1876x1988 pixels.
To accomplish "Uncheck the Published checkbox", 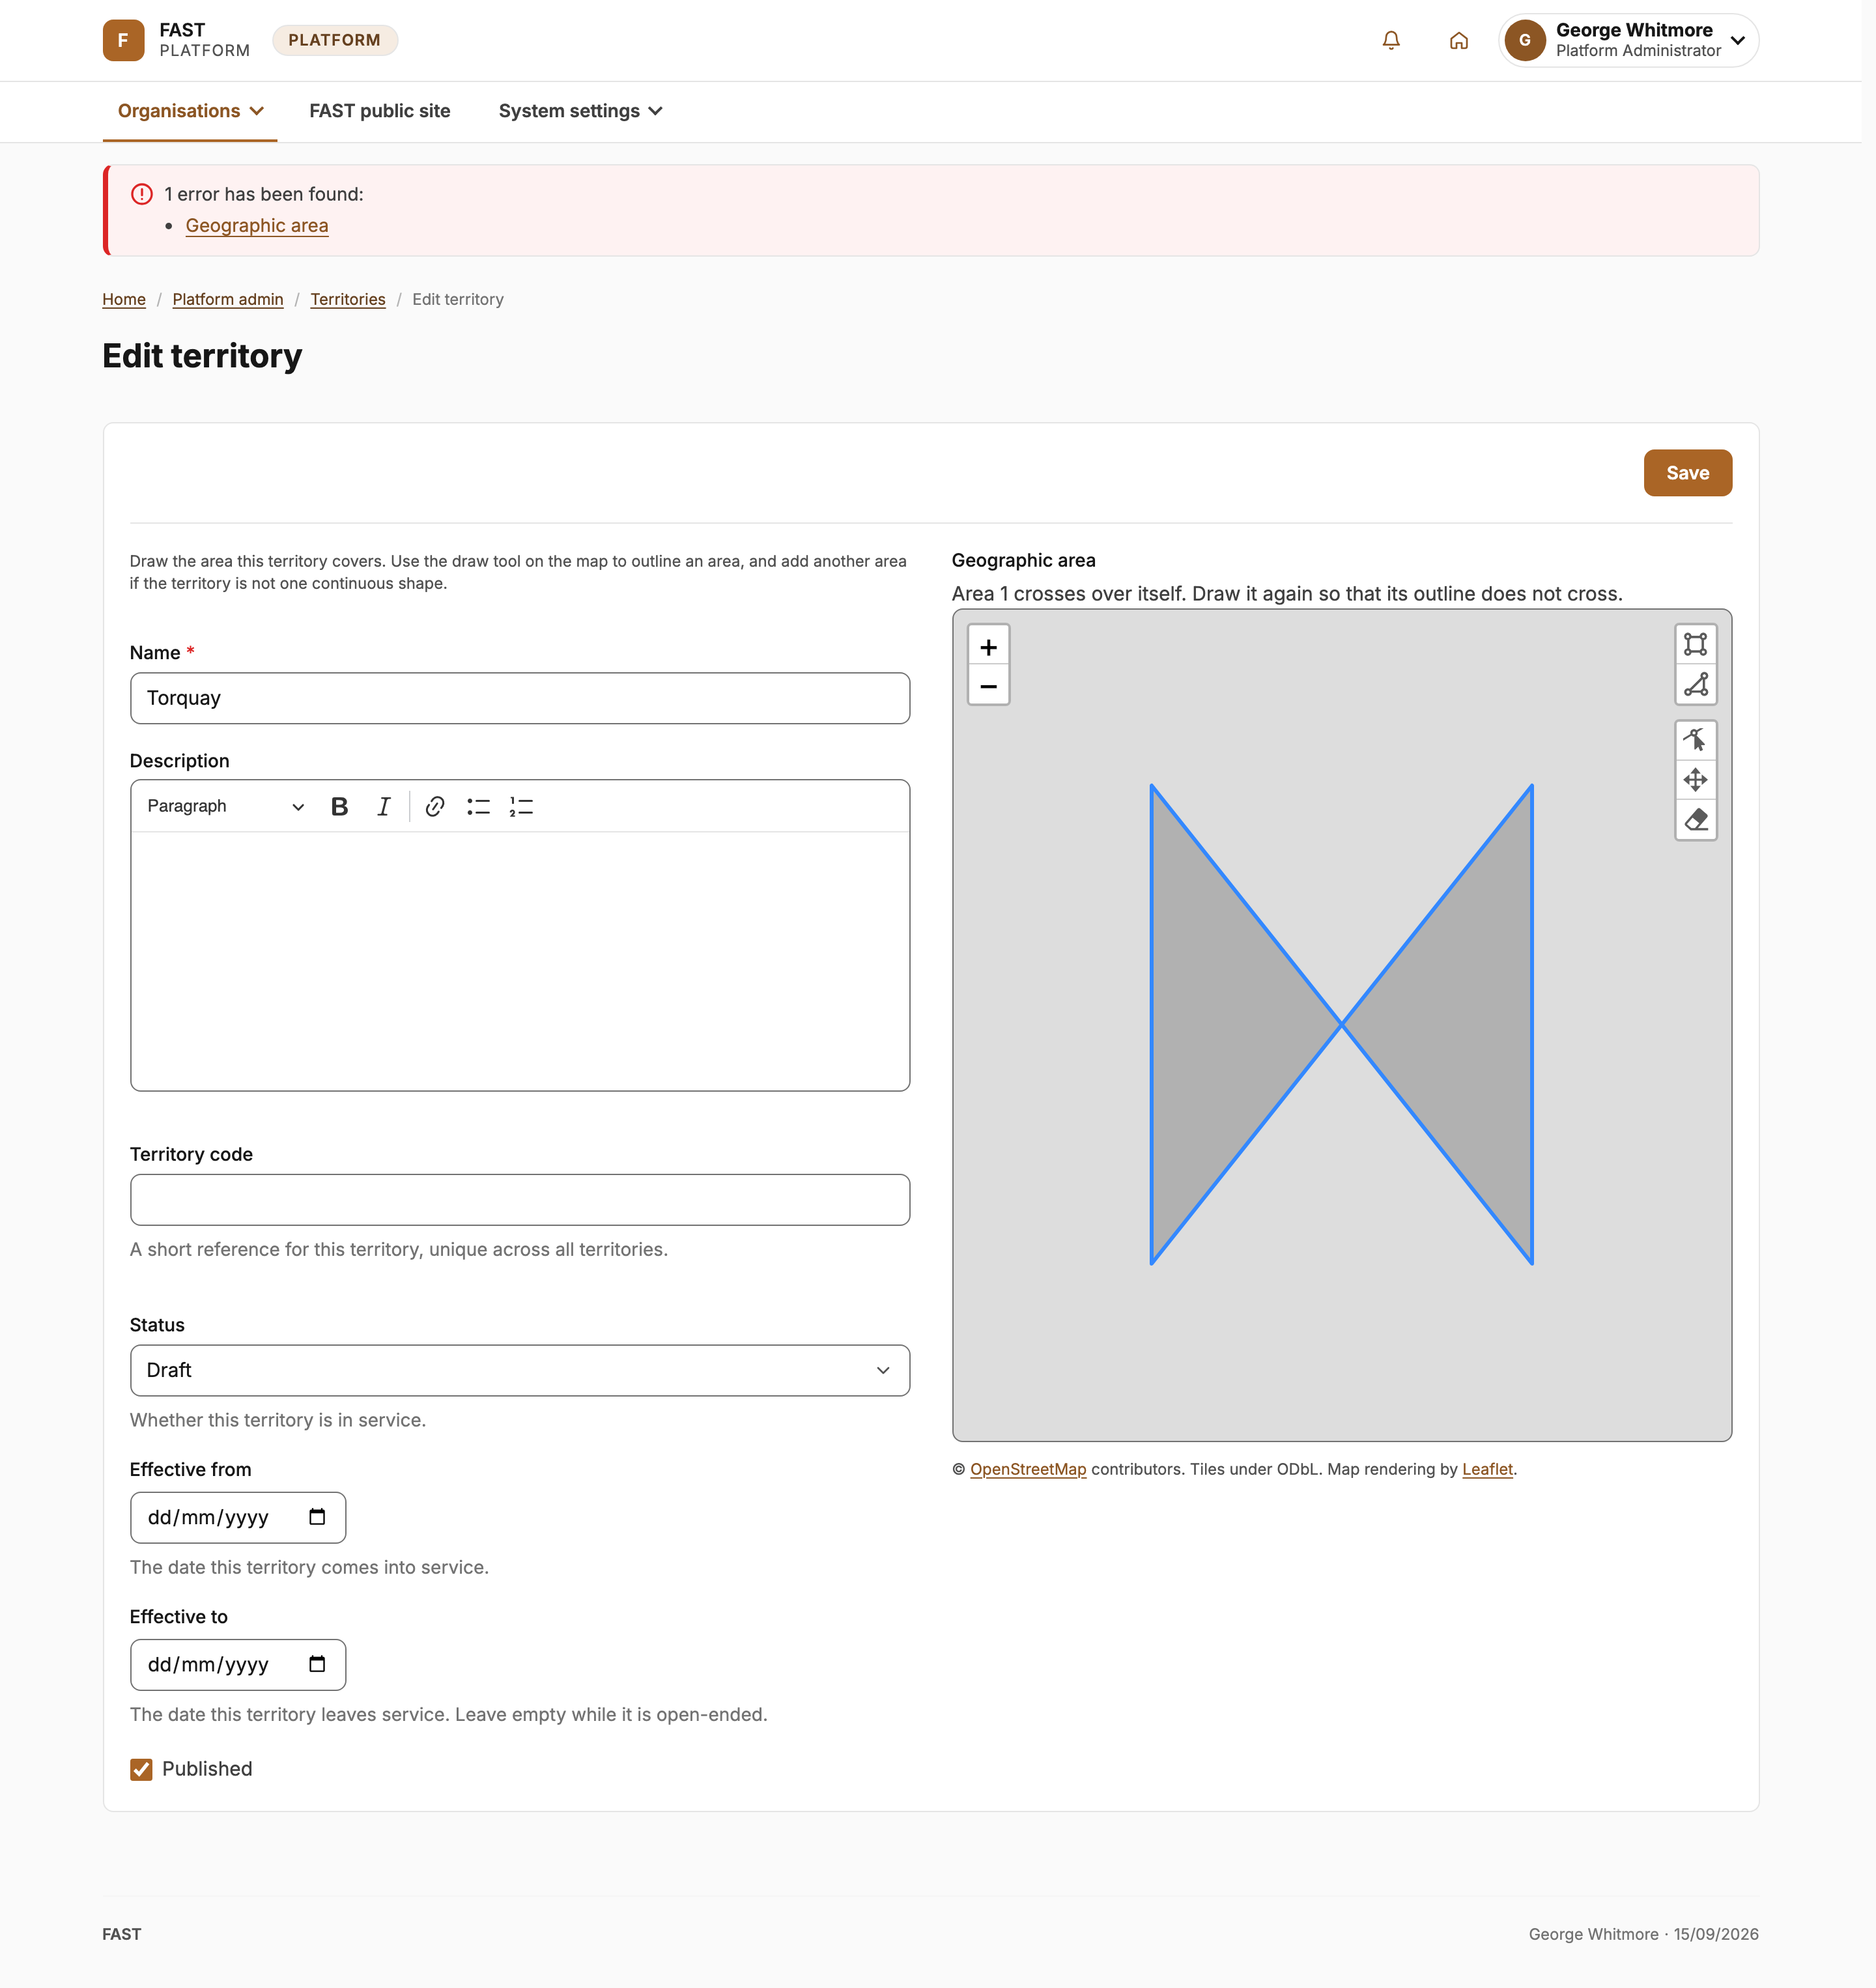I will (x=141, y=1769).
